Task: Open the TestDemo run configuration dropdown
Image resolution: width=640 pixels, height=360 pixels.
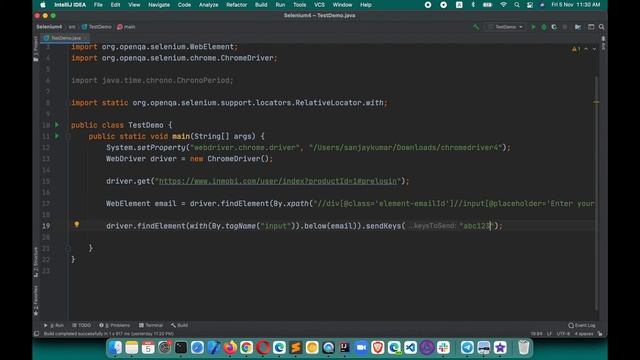Action: point(506,27)
